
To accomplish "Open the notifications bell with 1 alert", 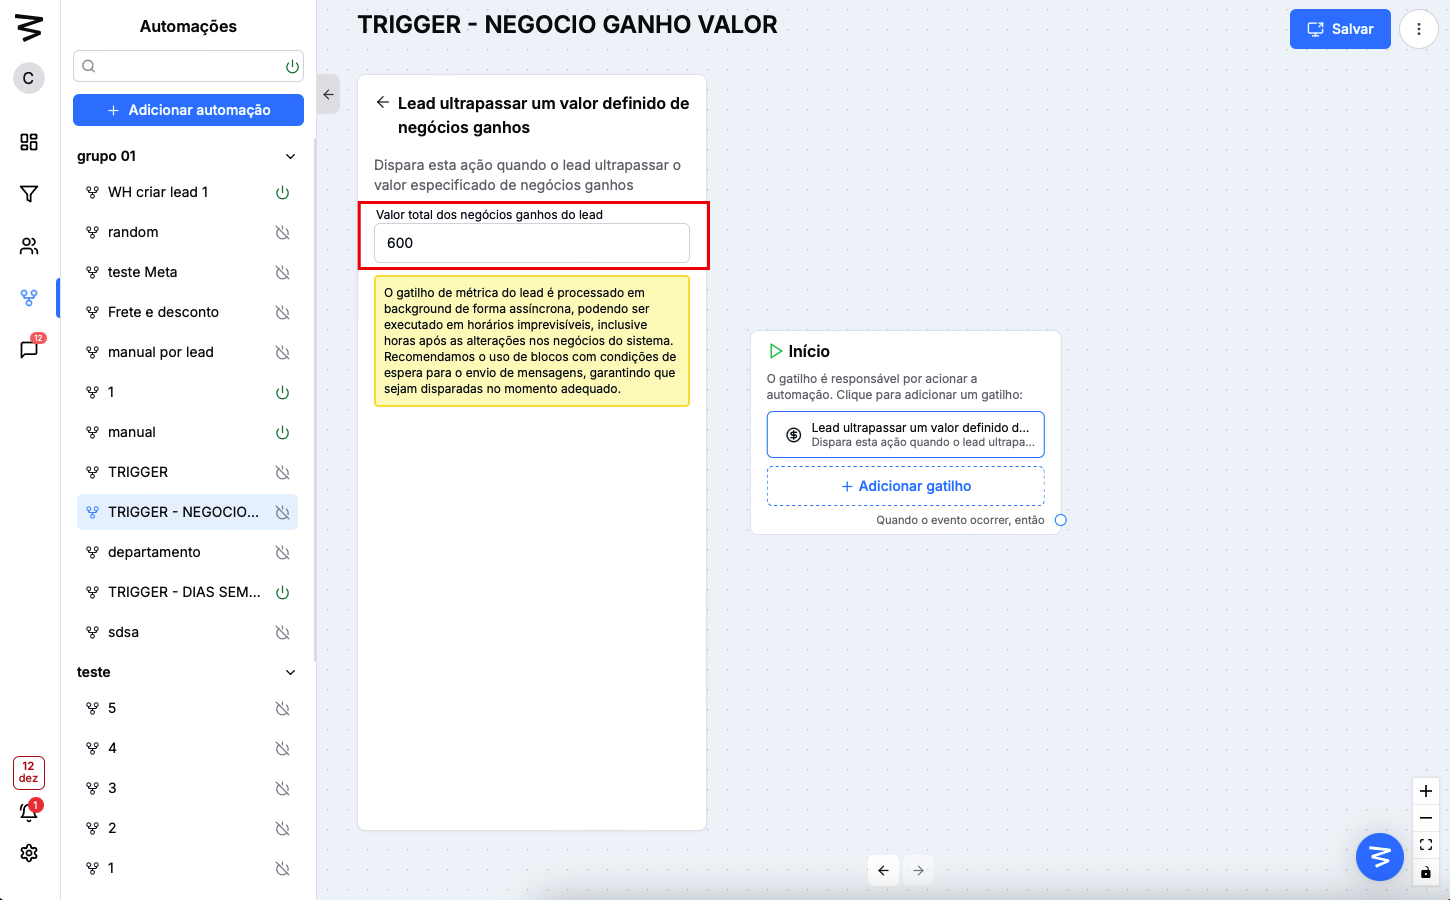I will 28,812.
